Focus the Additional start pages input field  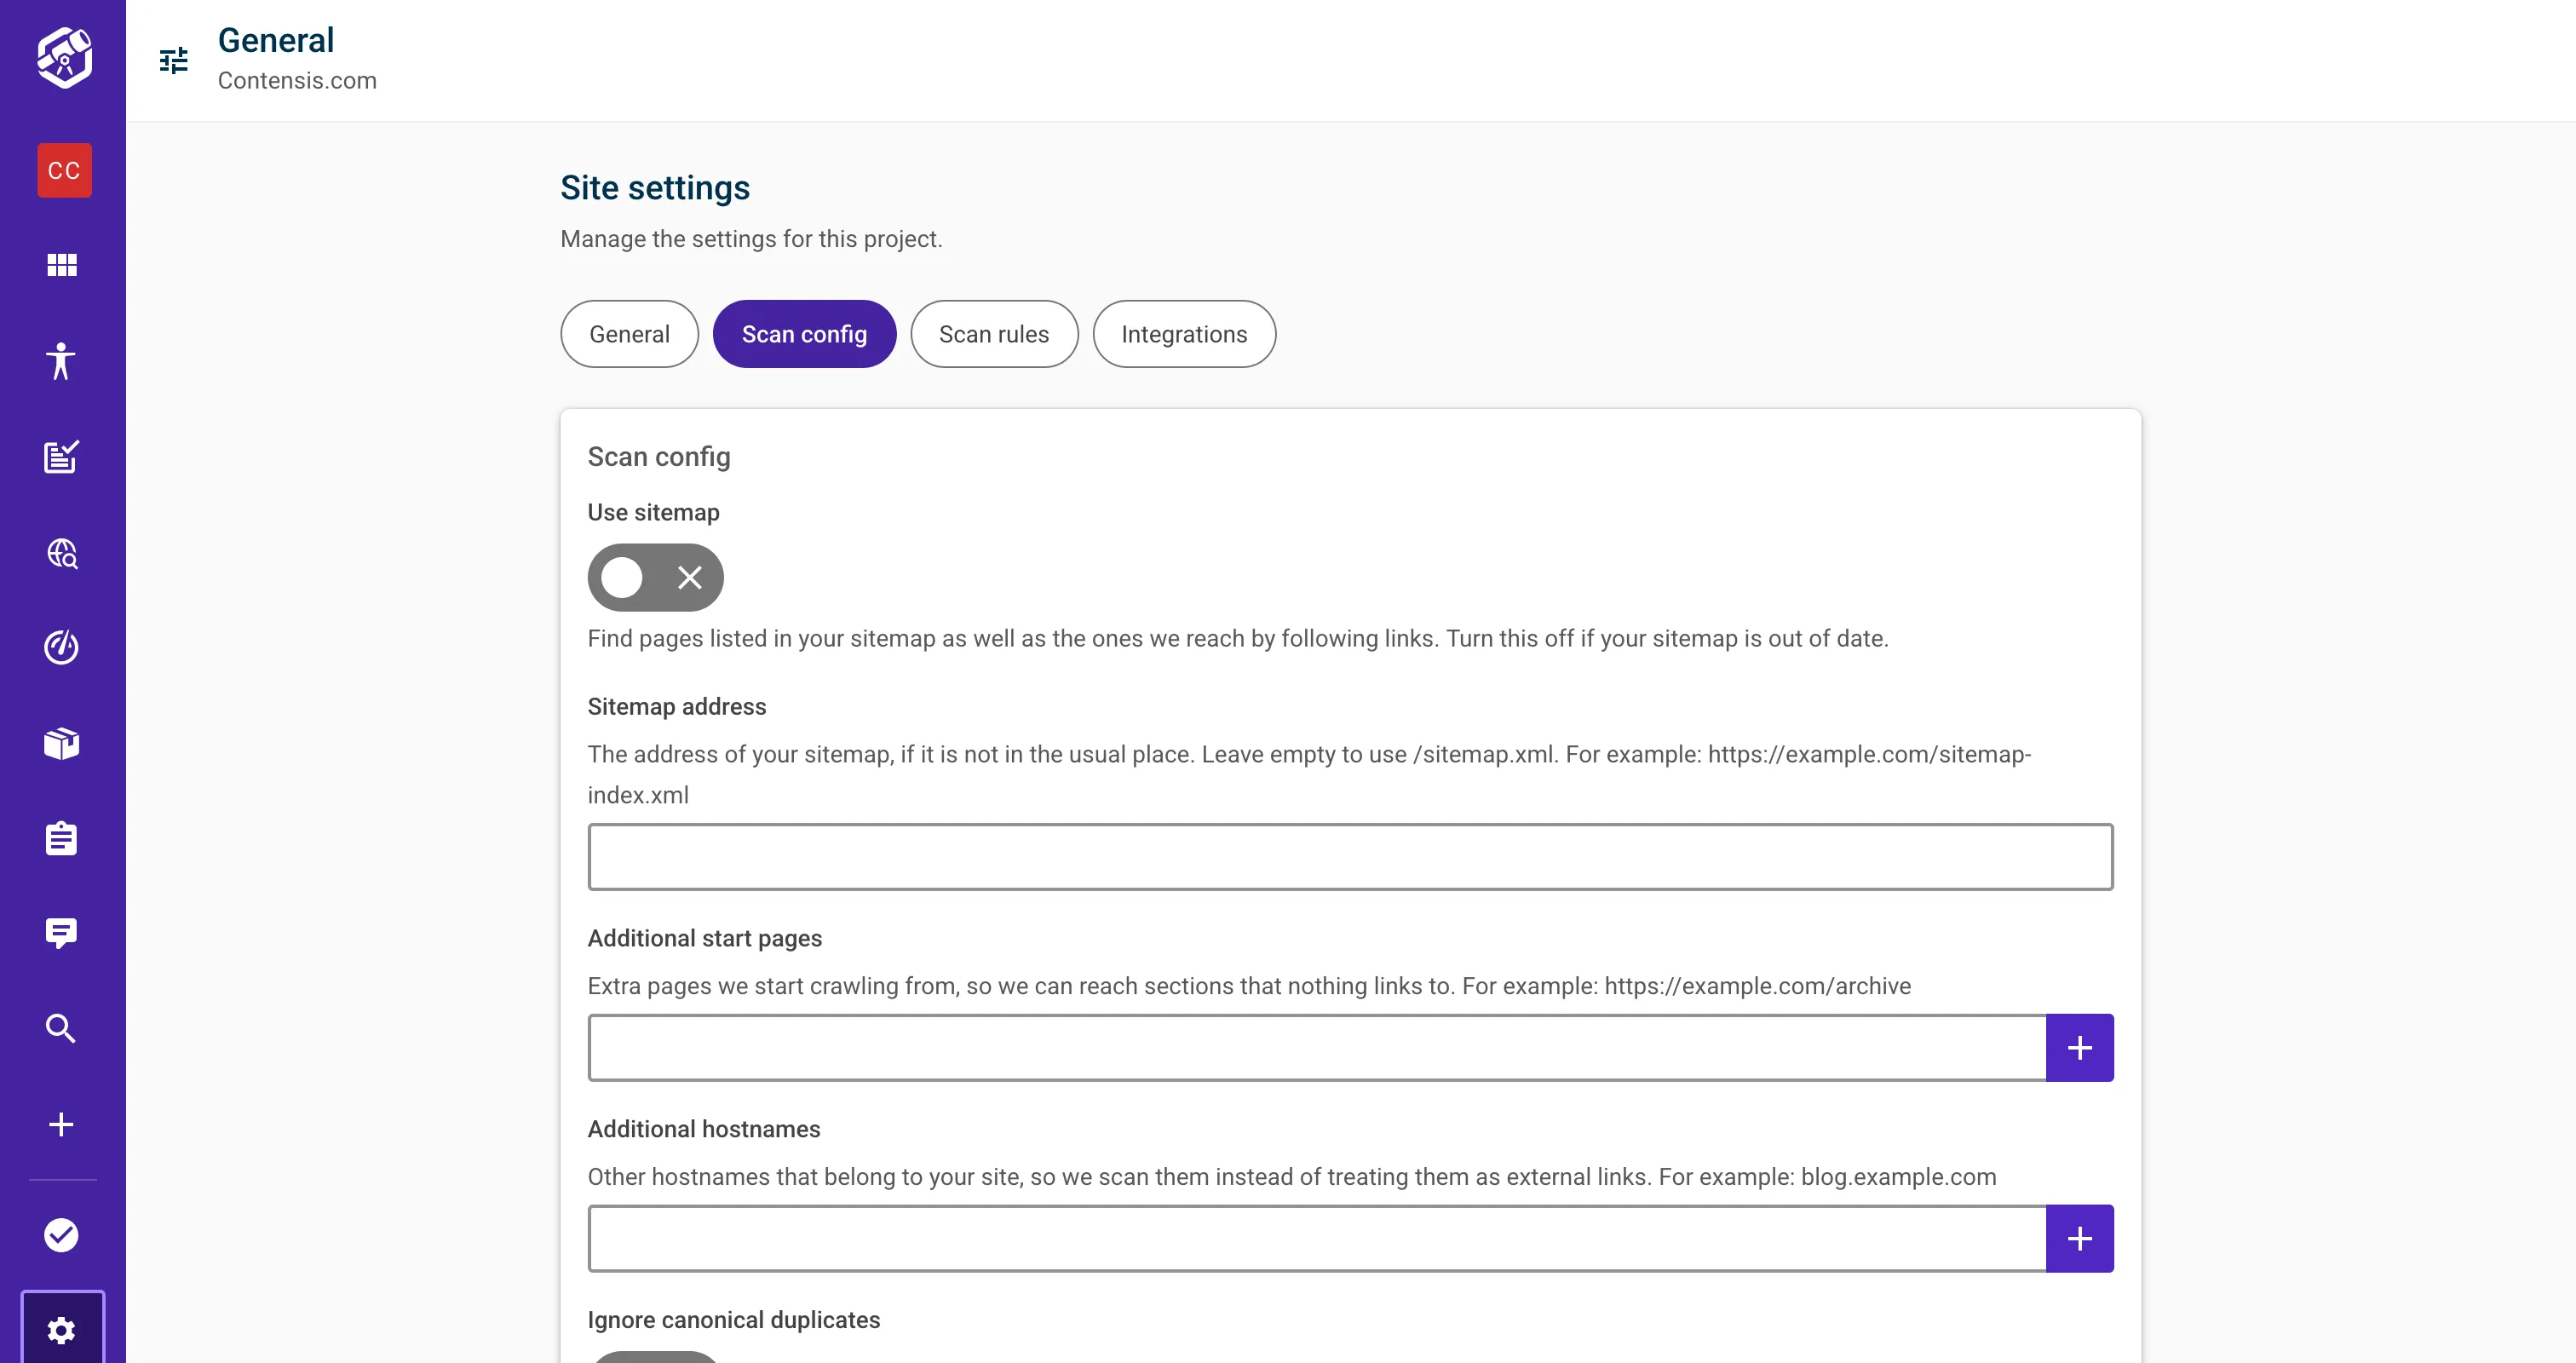pyautogui.click(x=1317, y=1047)
